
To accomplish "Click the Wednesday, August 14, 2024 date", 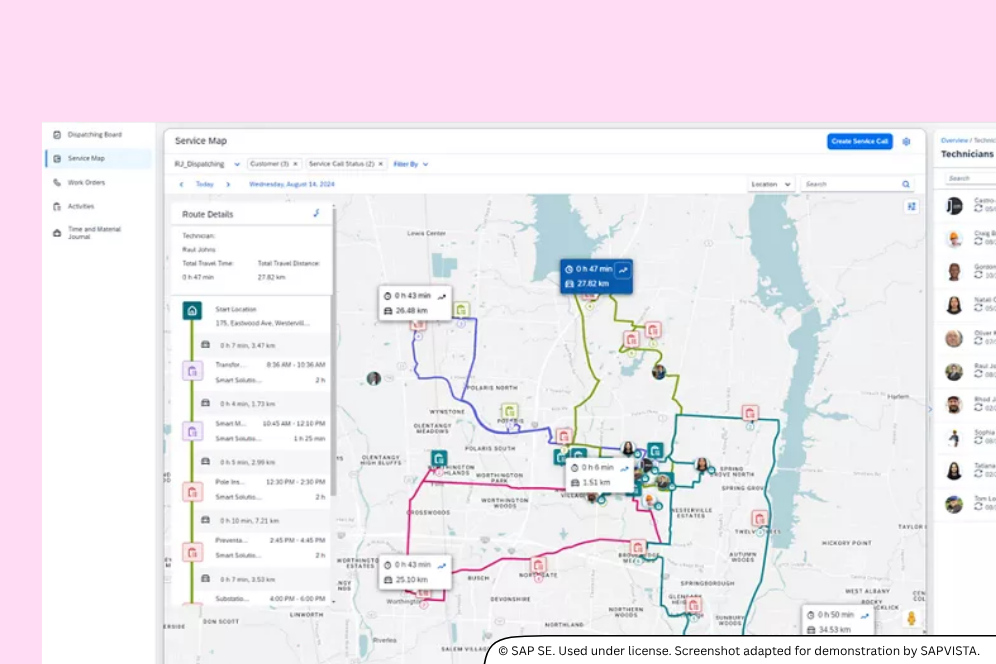I will [292, 184].
